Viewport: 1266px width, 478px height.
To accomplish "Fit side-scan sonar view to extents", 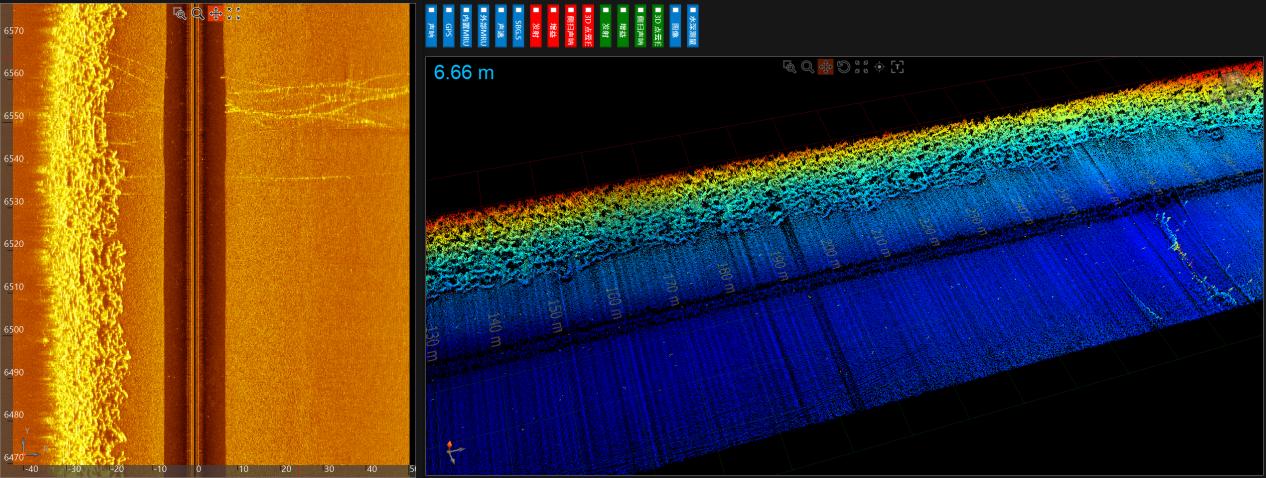I will pyautogui.click(x=234, y=13).
